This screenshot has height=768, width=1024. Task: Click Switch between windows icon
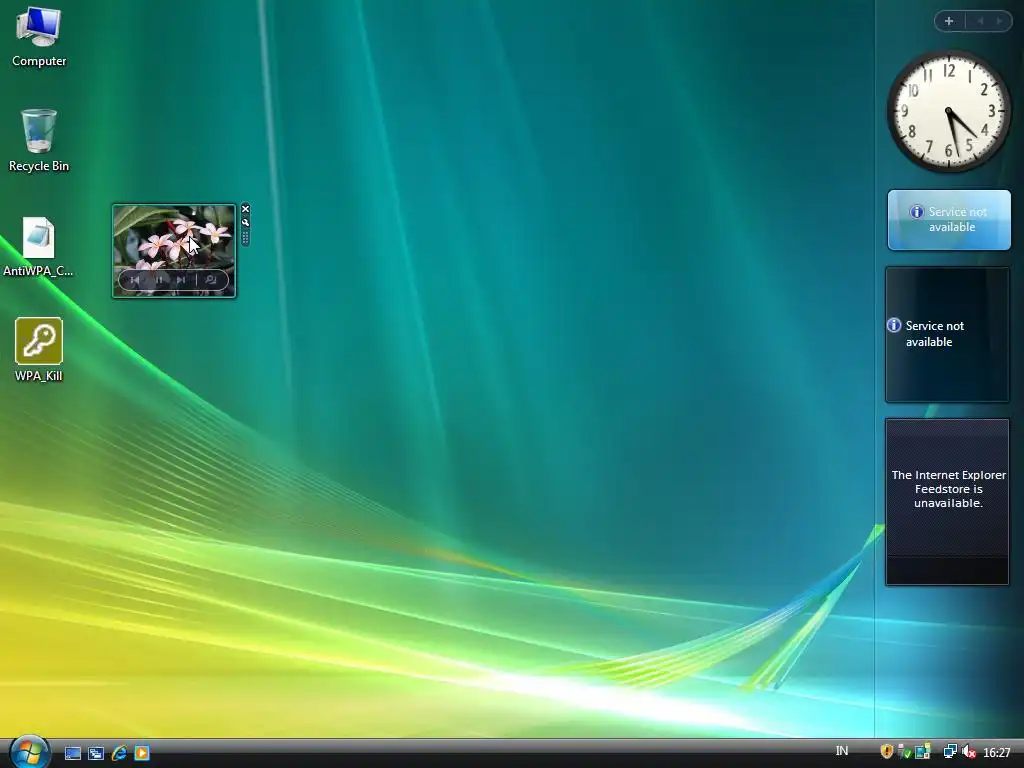point(96,753)
